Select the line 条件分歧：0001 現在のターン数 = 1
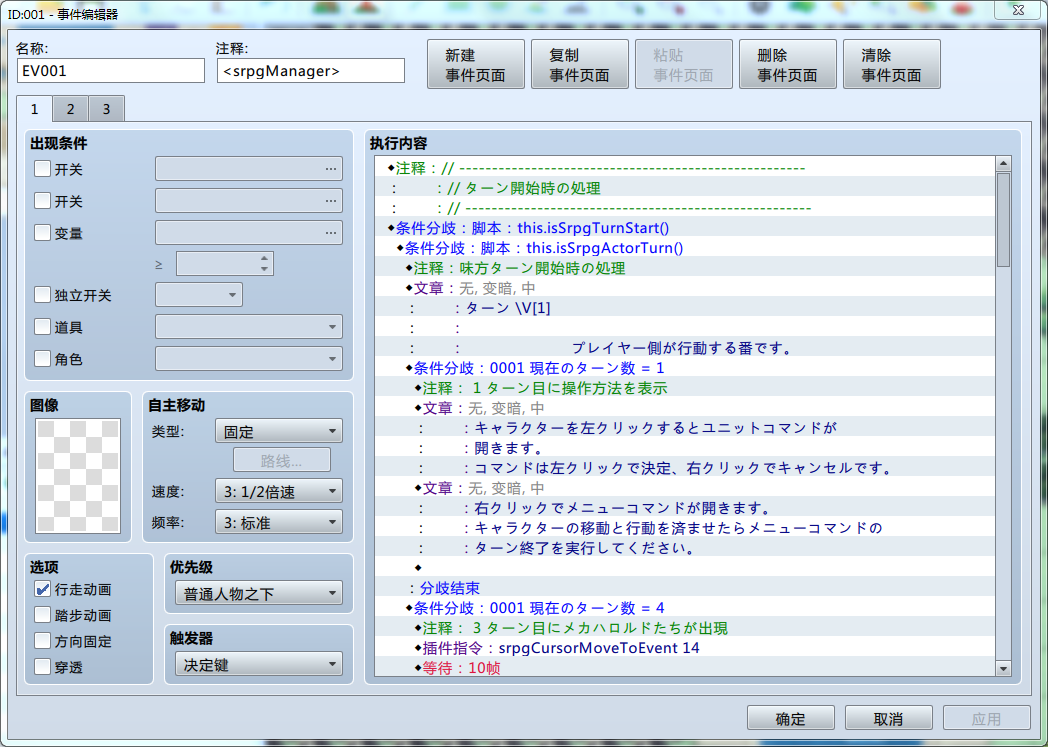The height and width of the screenshot is (747, 1048). pos(685,368)
